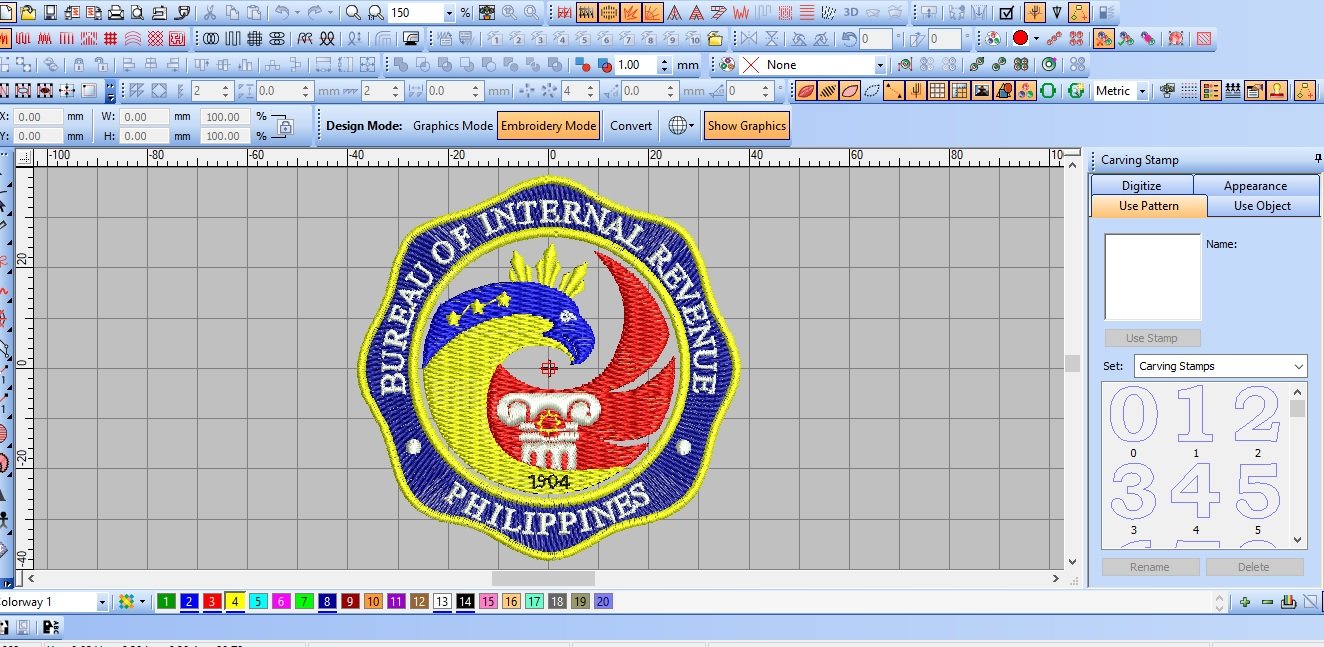Open the Metric measurement units dropdown
The image size is (1324, 647).
tap(1141, 91)
